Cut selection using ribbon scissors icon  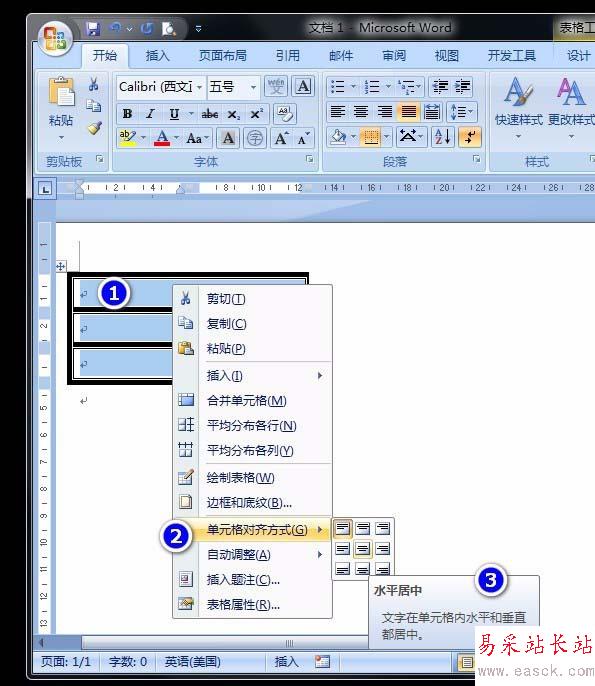[x=94, y=84]
